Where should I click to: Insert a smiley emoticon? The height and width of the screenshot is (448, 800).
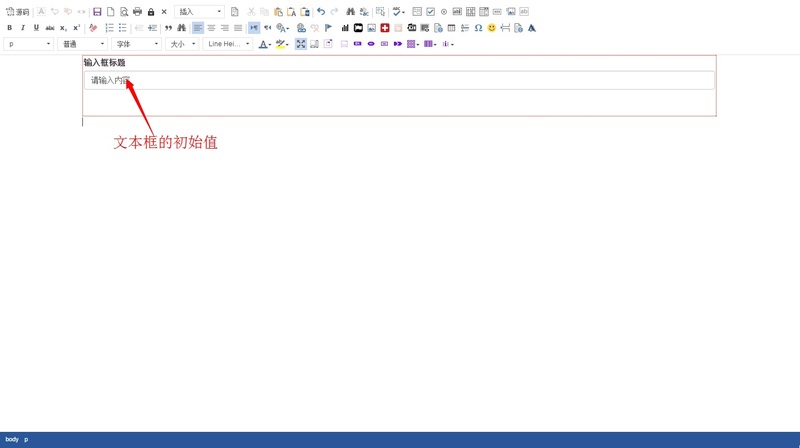pos(492,28)
